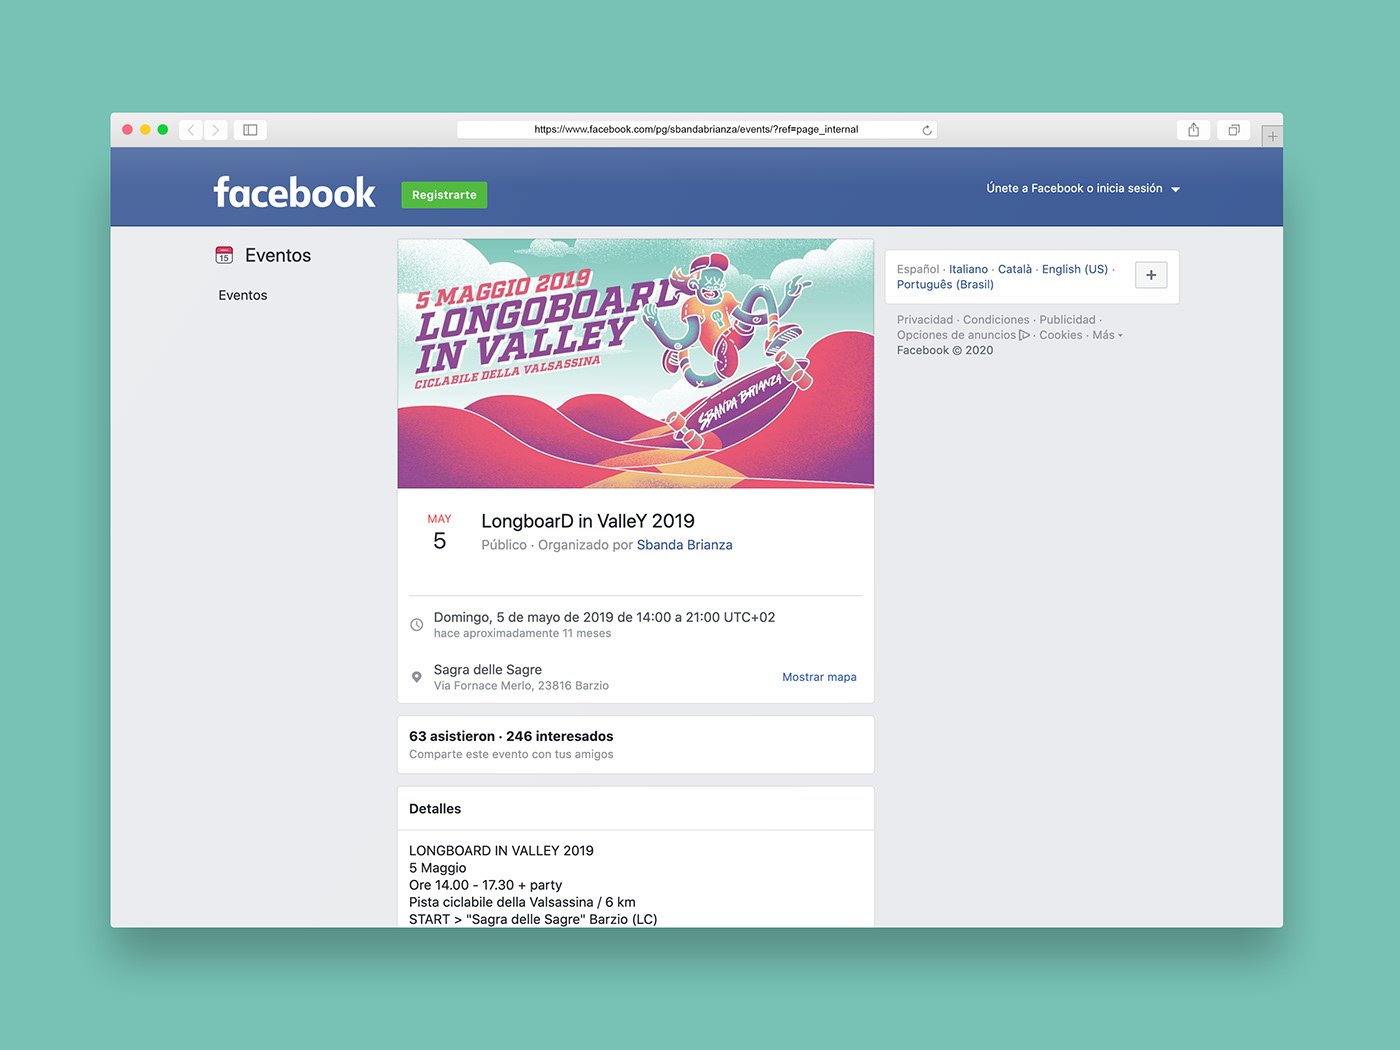Toggle the Safari sidebar icon

point(250,130)
